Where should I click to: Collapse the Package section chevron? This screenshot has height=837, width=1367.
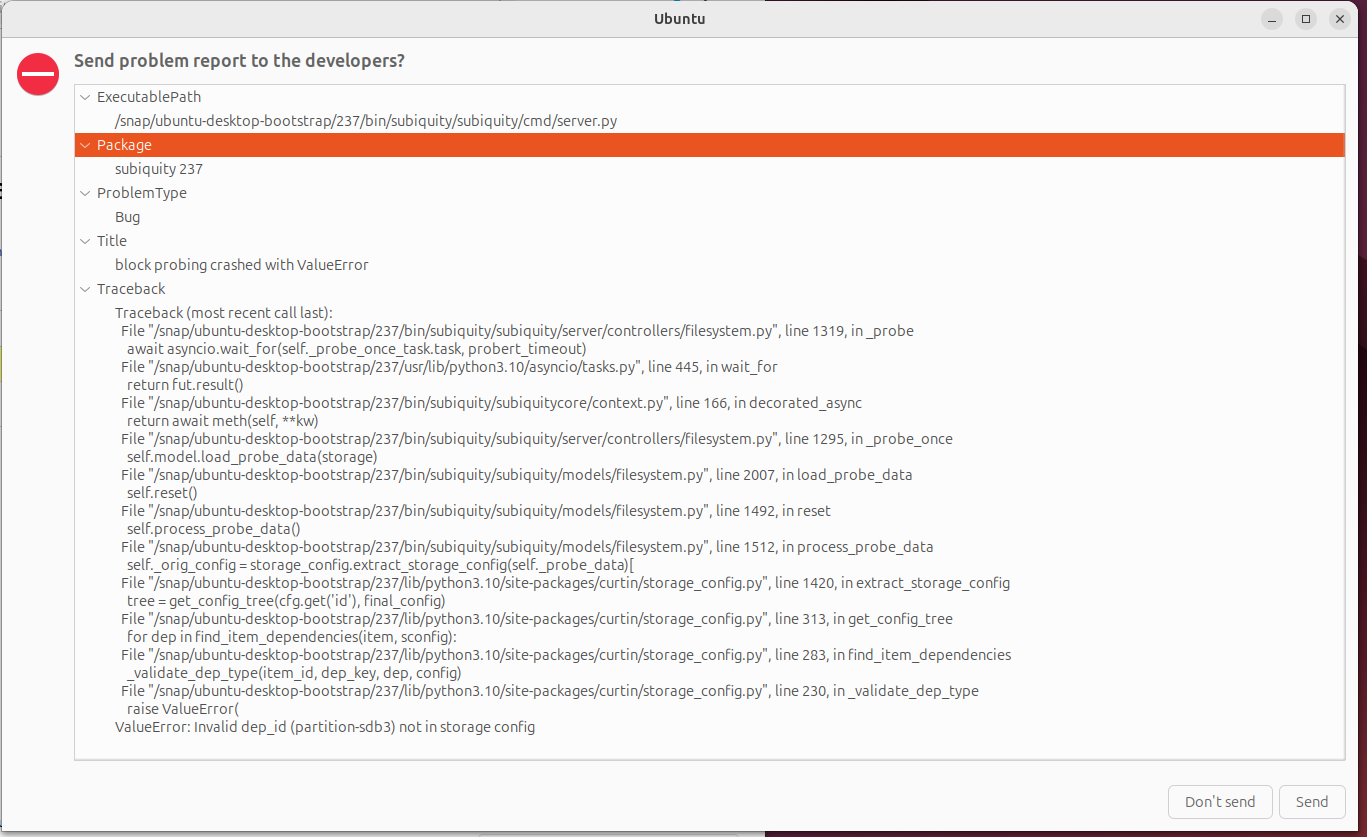tap(85, 145)
